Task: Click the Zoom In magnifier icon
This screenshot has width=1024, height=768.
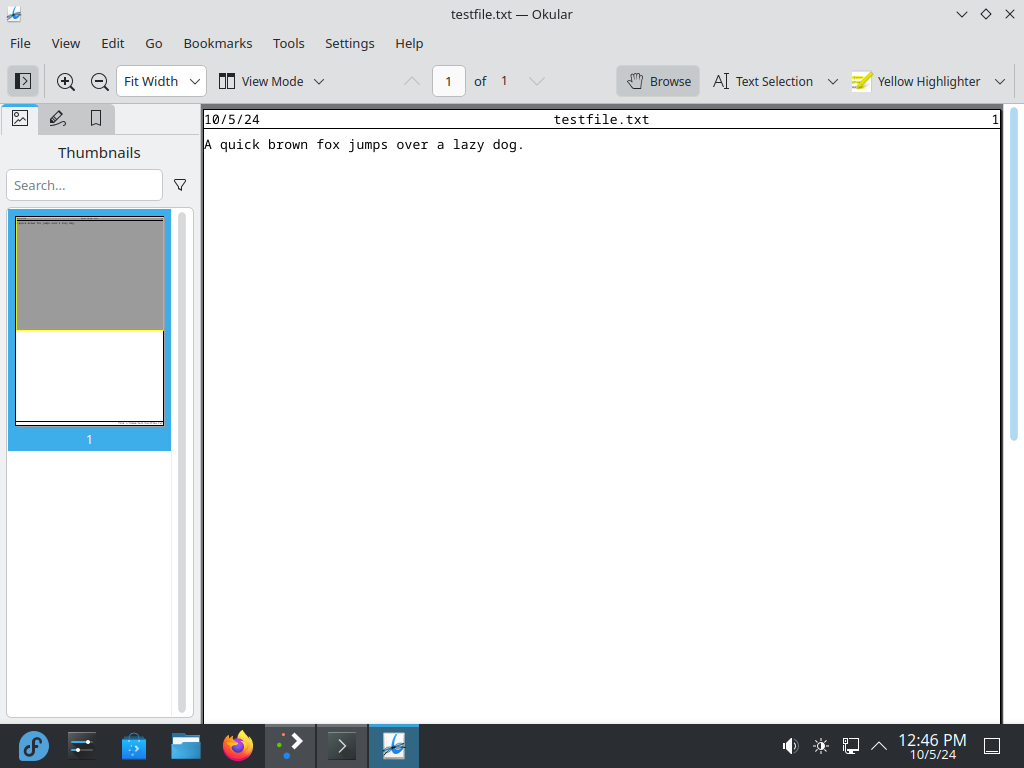Action: (65, 81)
